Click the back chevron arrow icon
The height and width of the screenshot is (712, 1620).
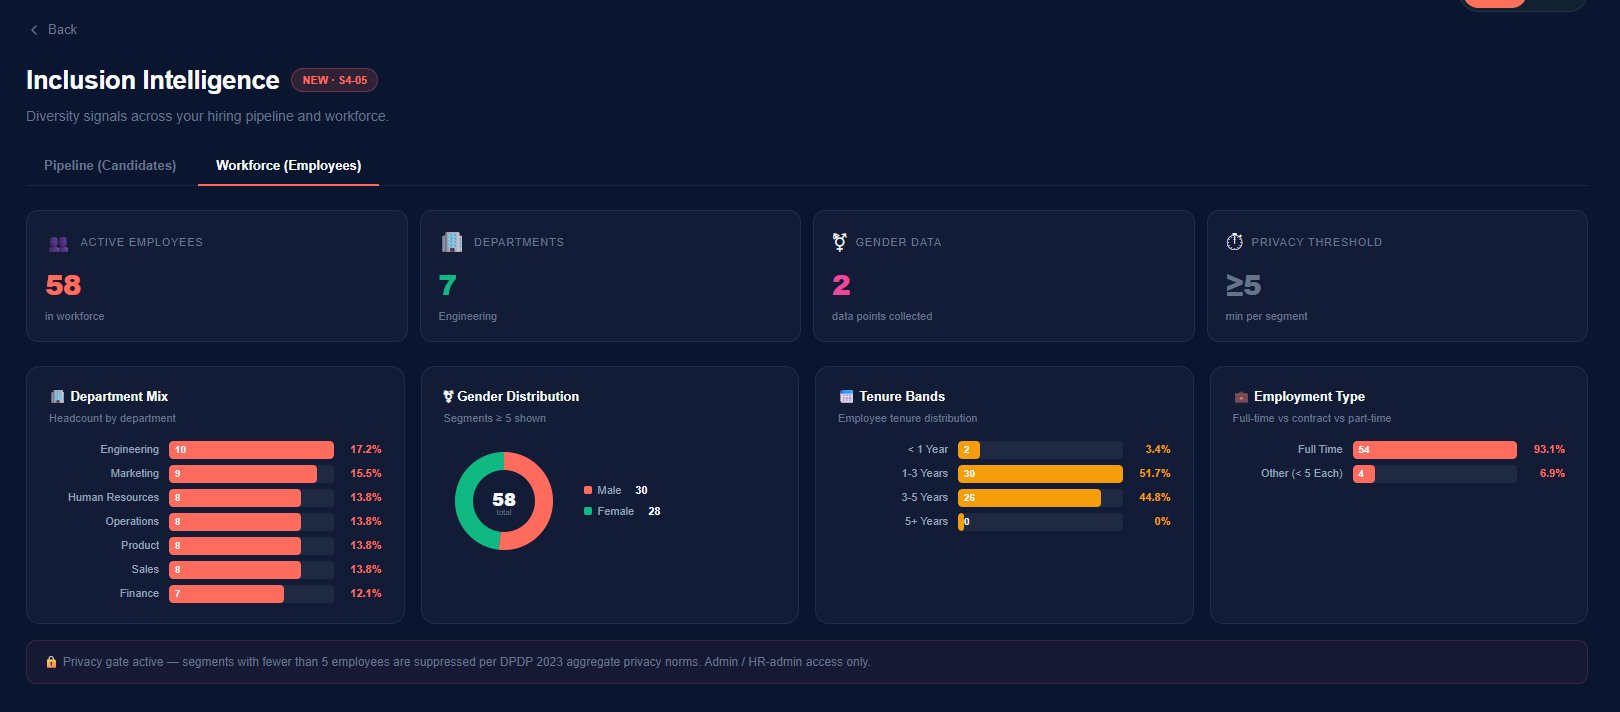coord(34,30)
